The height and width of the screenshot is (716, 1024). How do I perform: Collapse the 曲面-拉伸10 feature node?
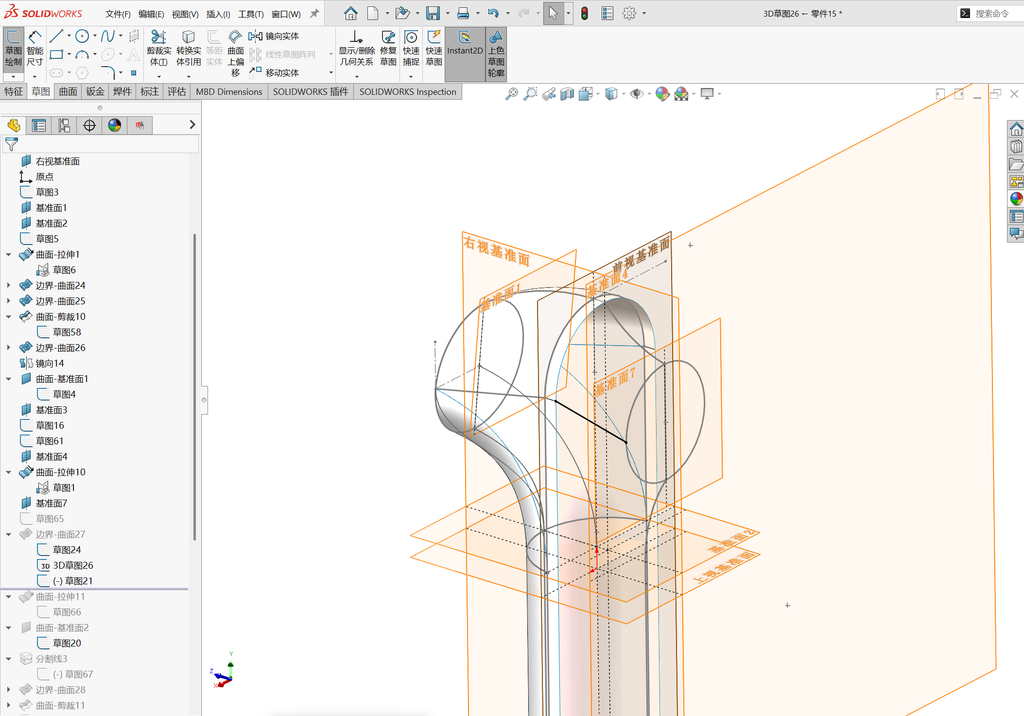[x=8, y=472]
